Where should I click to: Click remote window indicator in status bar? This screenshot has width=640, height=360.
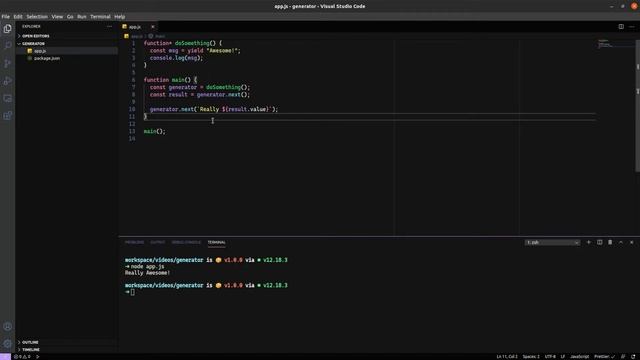pyautogui.click(x=5, y=357)
